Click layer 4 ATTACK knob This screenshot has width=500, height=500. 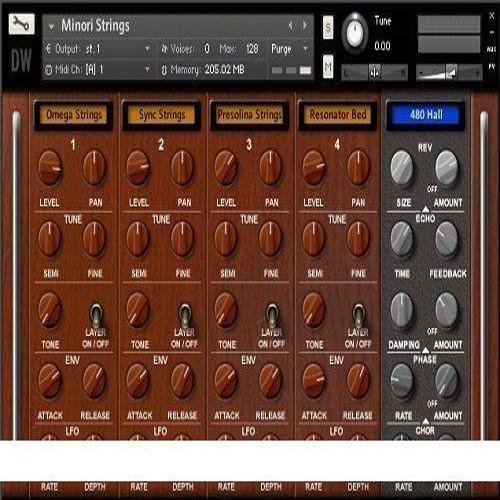click(x=314, y=381)
